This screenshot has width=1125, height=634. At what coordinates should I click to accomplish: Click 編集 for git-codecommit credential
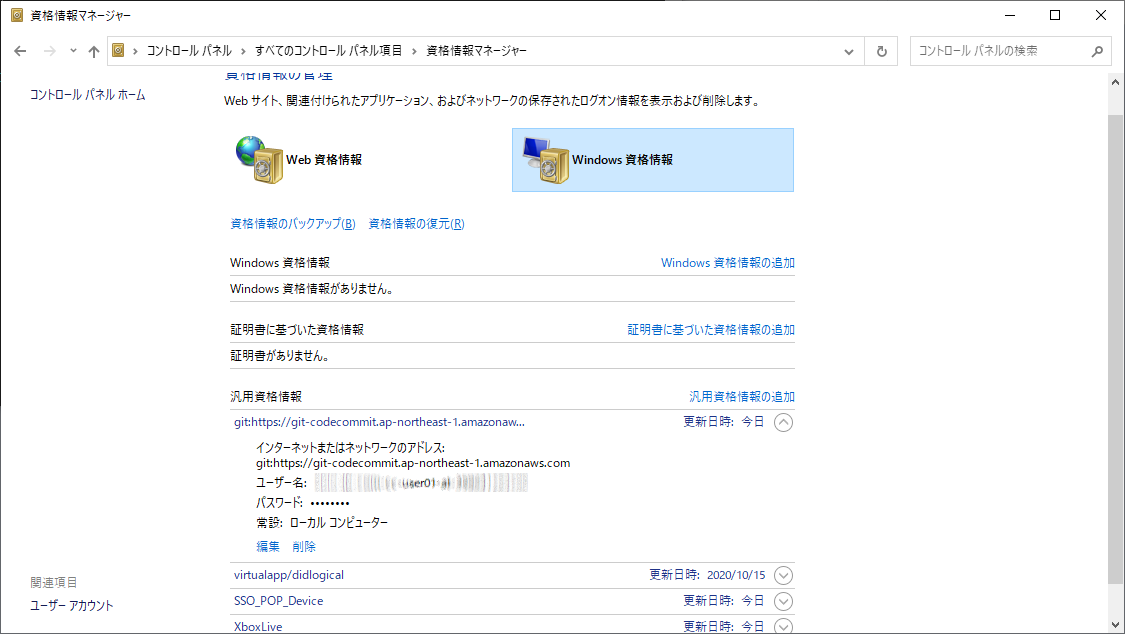pos(268,547)
